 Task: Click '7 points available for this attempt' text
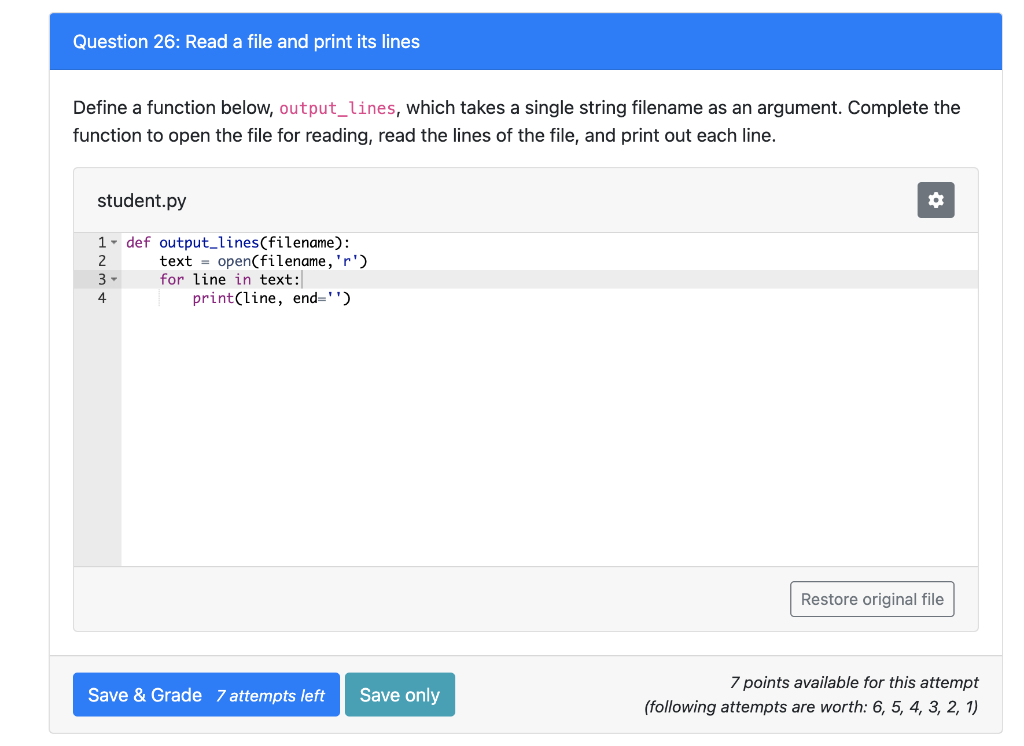coord(854,683)
